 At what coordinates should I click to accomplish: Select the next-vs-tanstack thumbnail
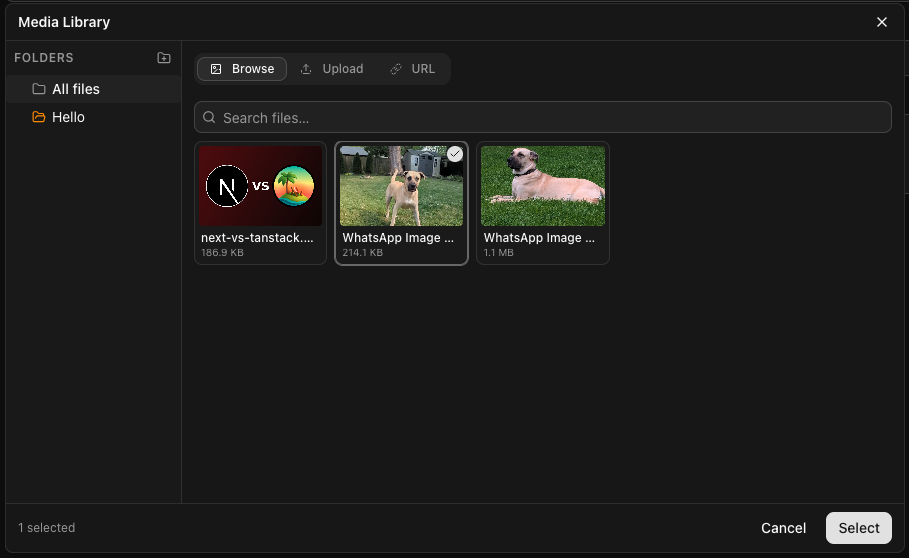[261, 186]
